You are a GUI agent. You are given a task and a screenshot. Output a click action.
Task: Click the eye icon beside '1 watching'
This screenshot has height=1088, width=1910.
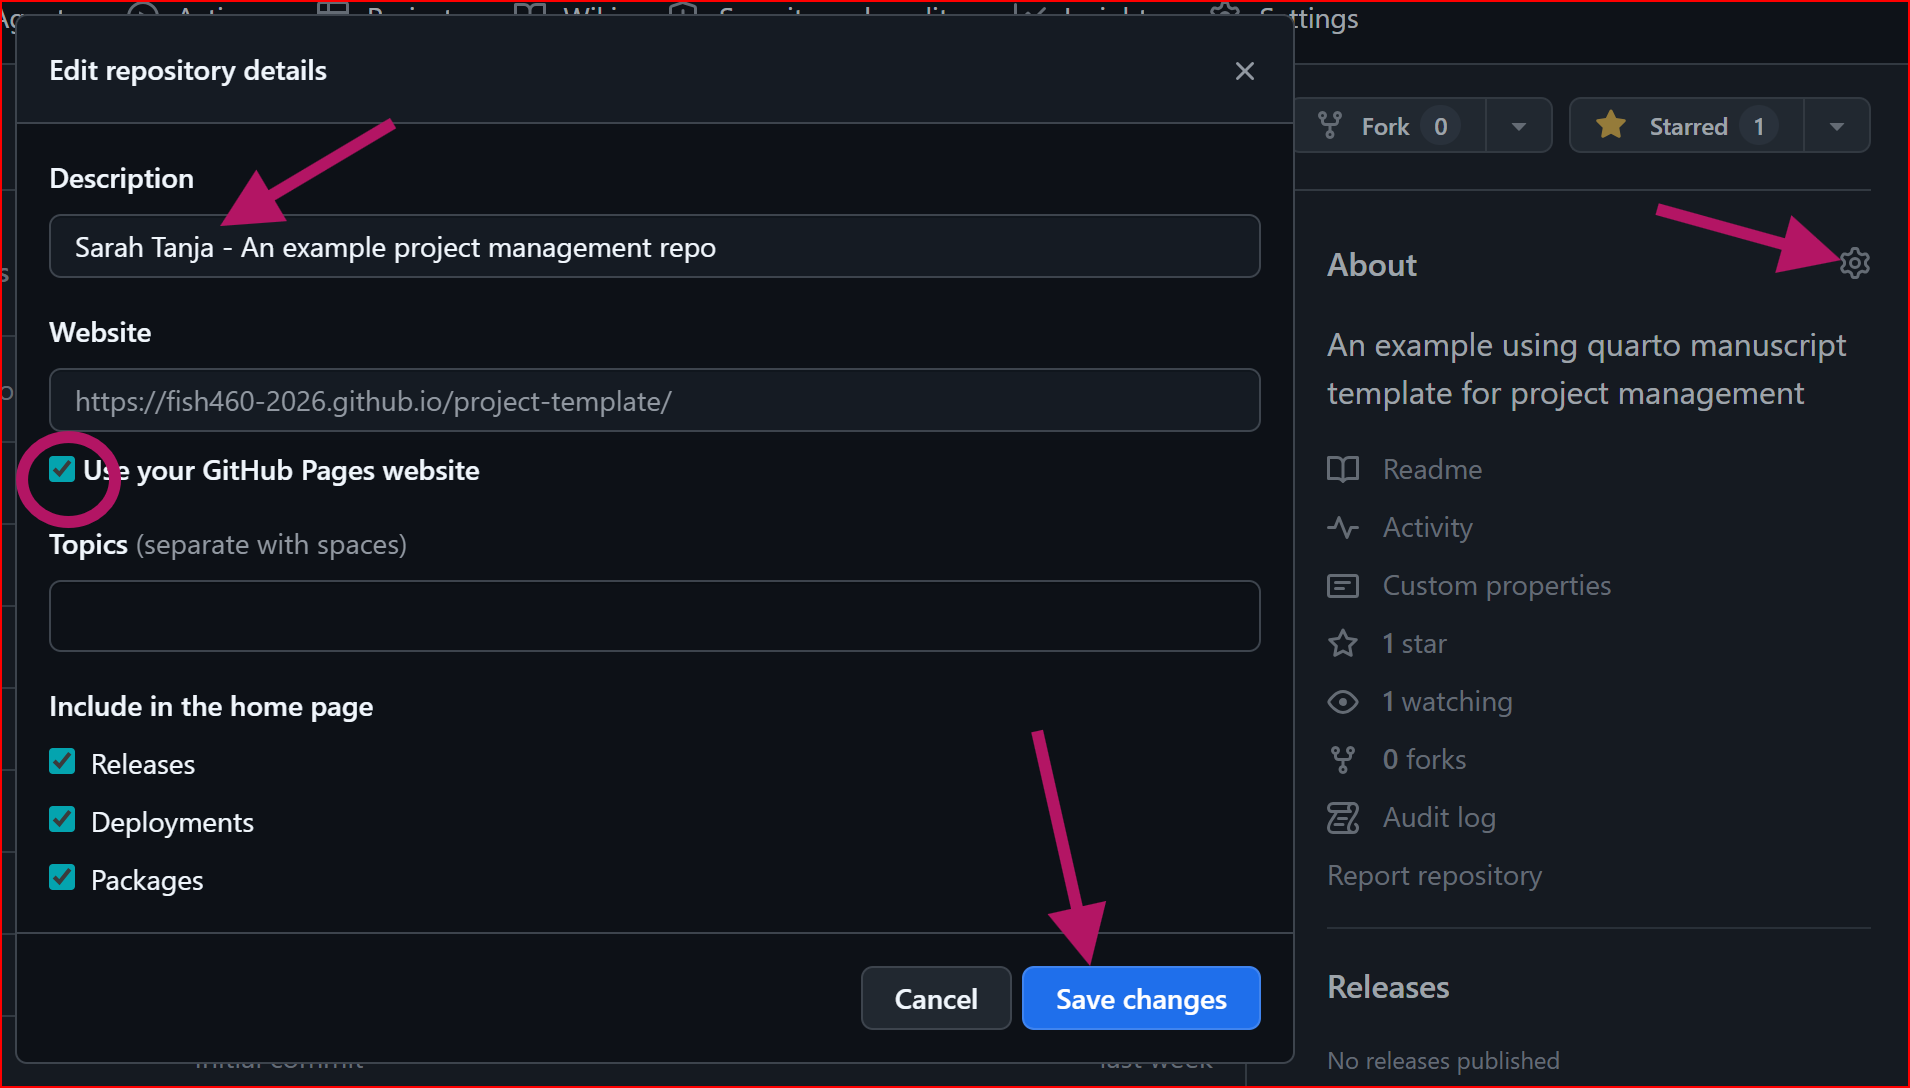click(1343, 701)
